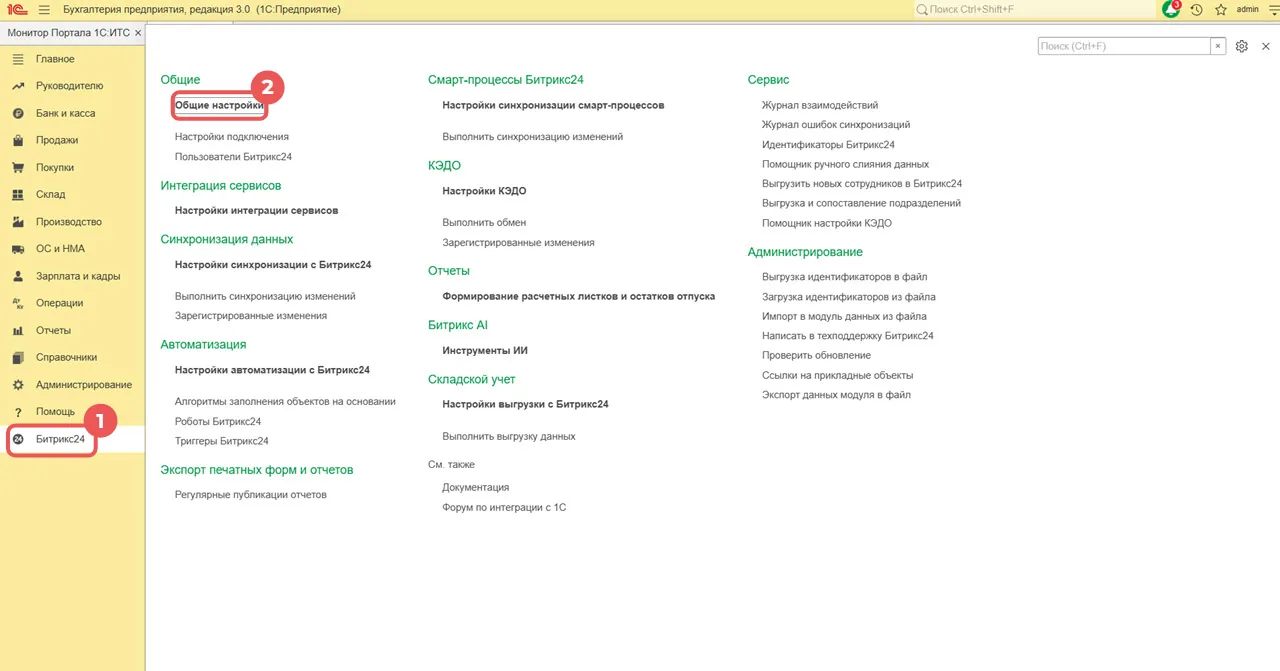Open the sections hamburger menu icon
The height and width of the screenshot is (671, 1280).
tap(44, 9)
